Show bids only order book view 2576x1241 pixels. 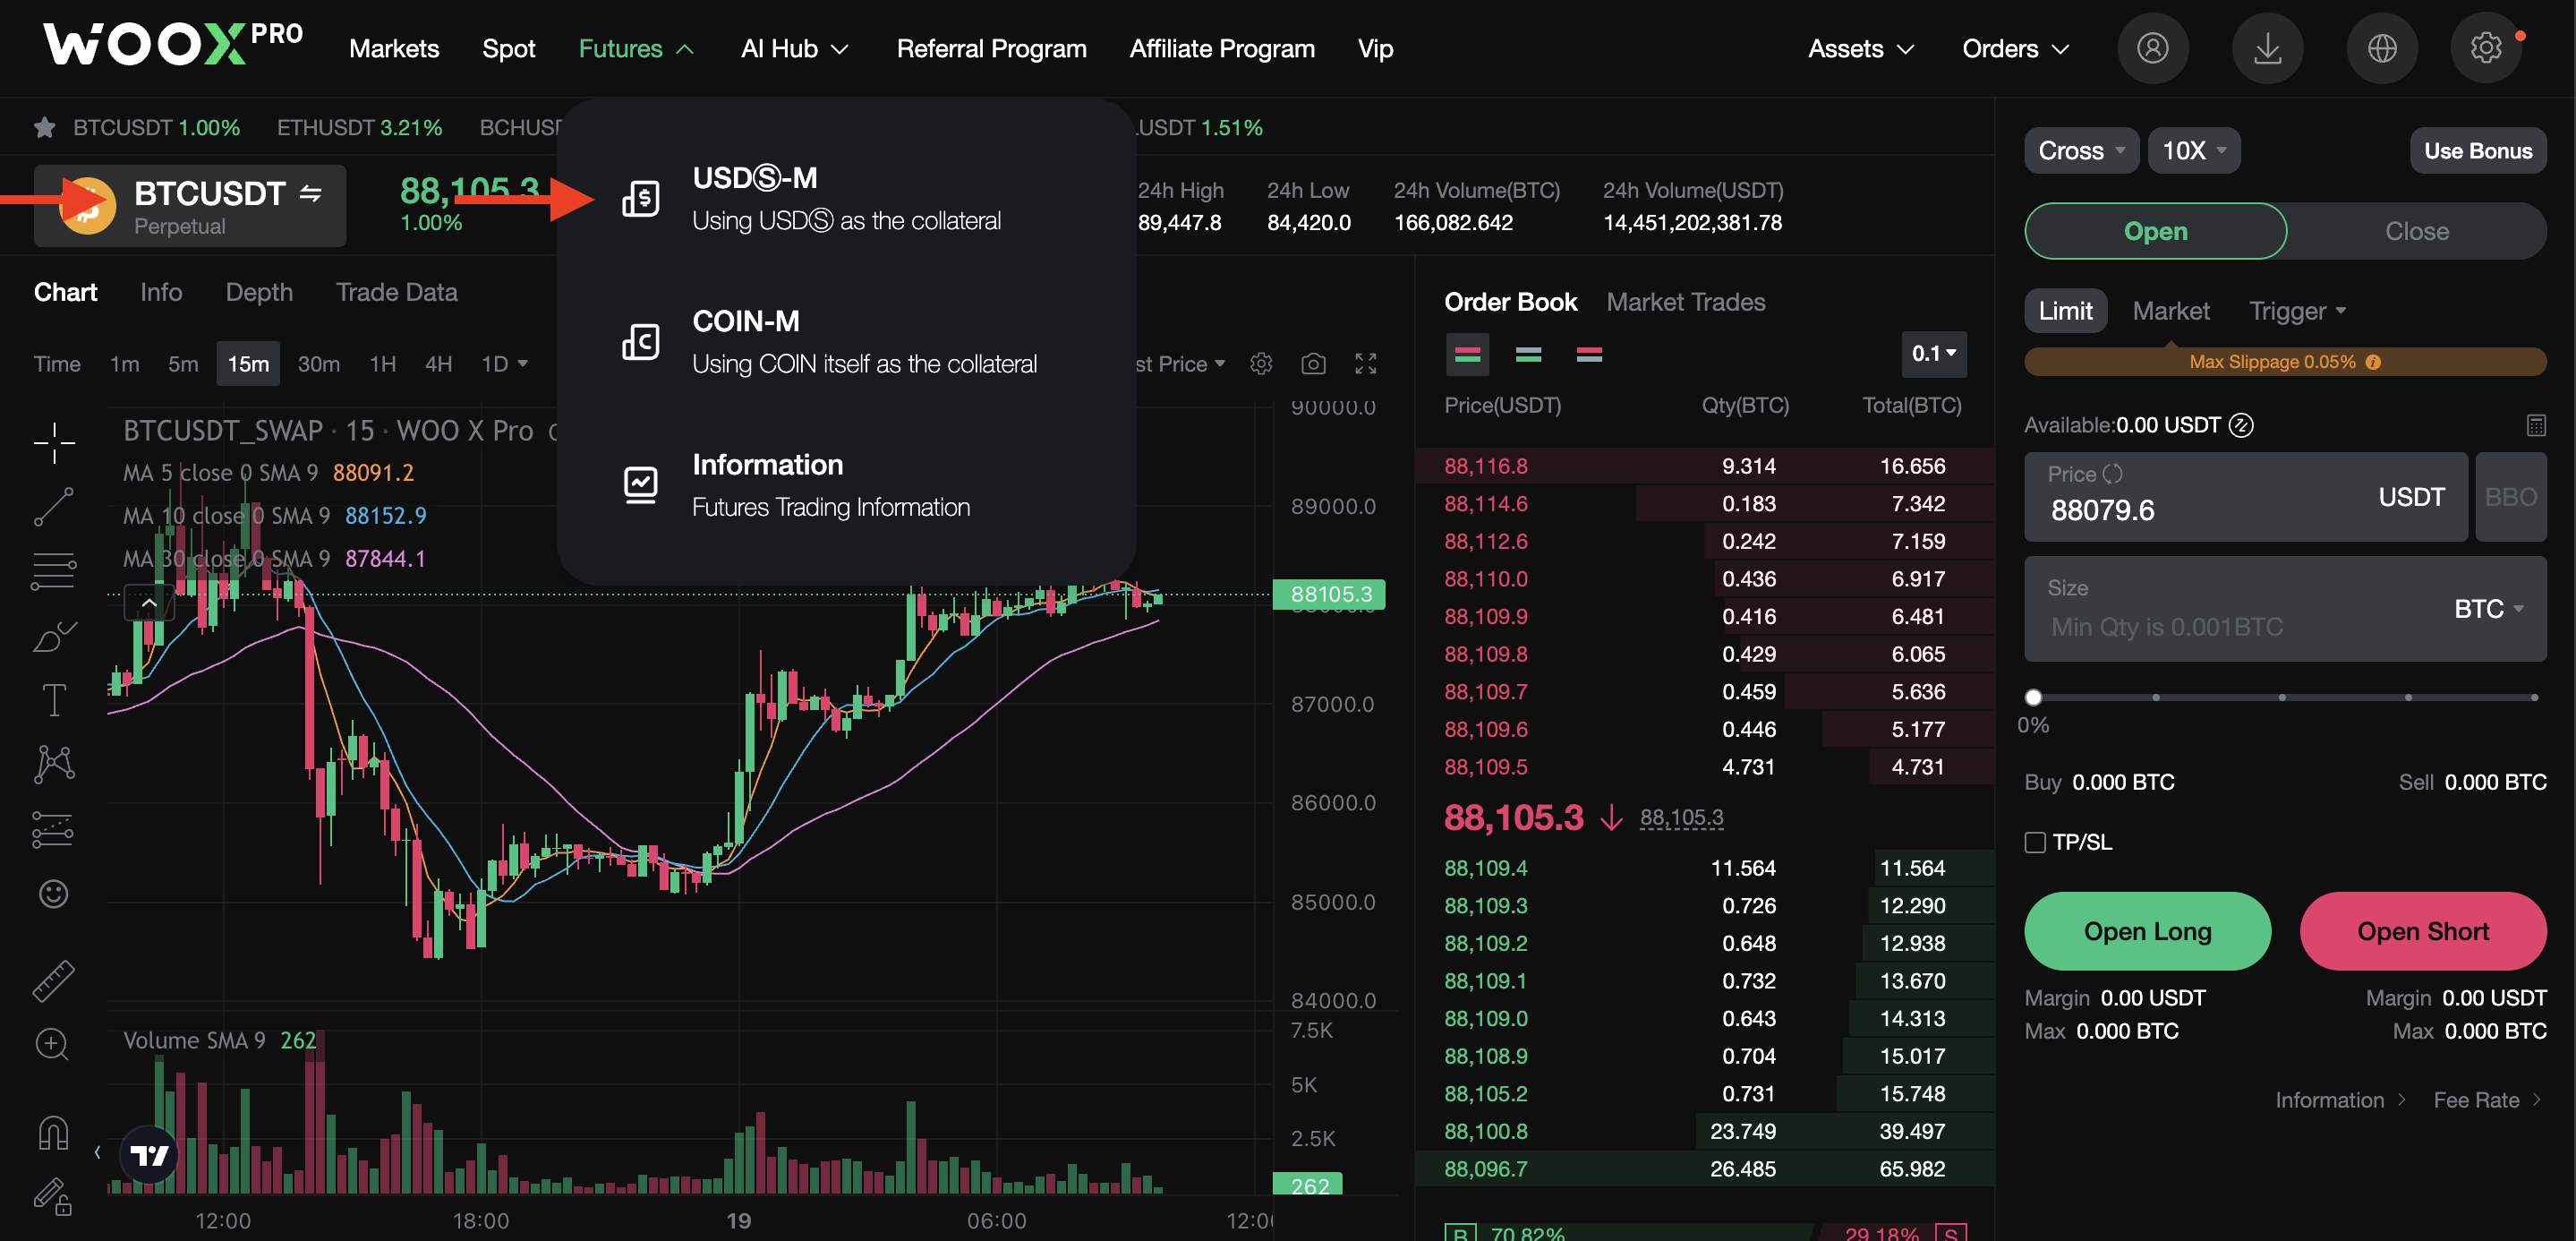point(1528,354)
